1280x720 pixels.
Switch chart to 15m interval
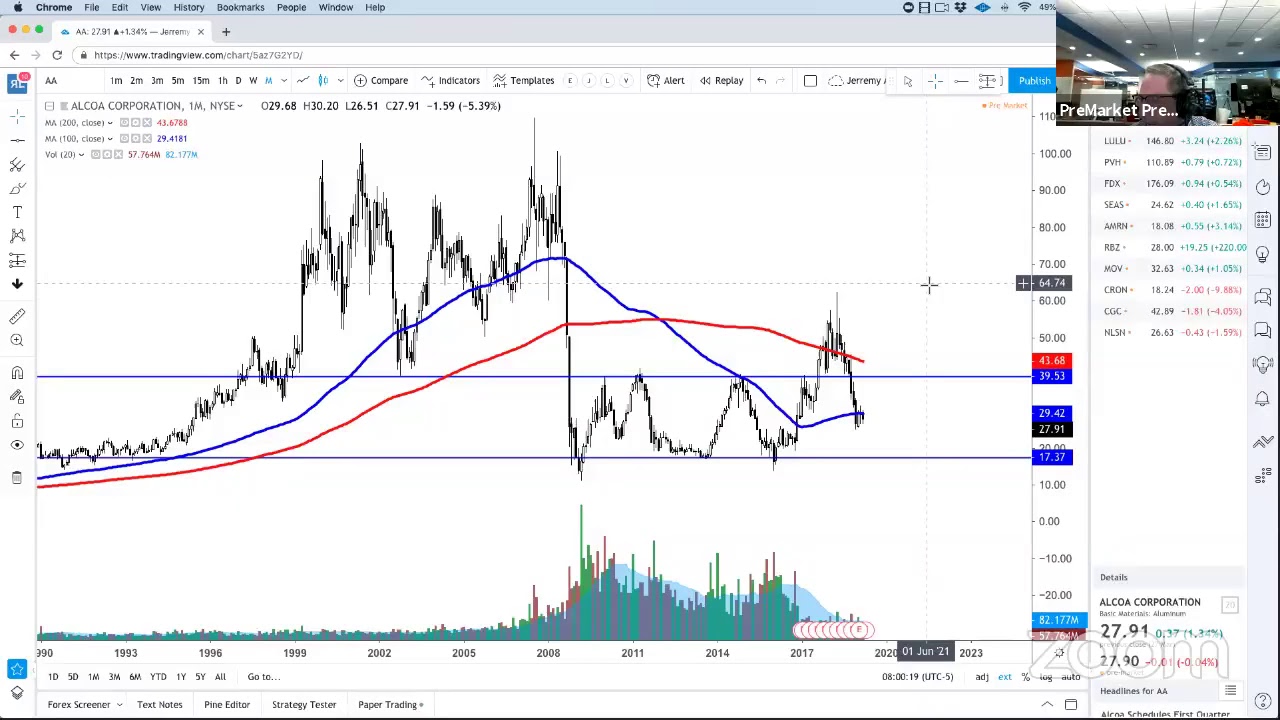click(201, 80)
